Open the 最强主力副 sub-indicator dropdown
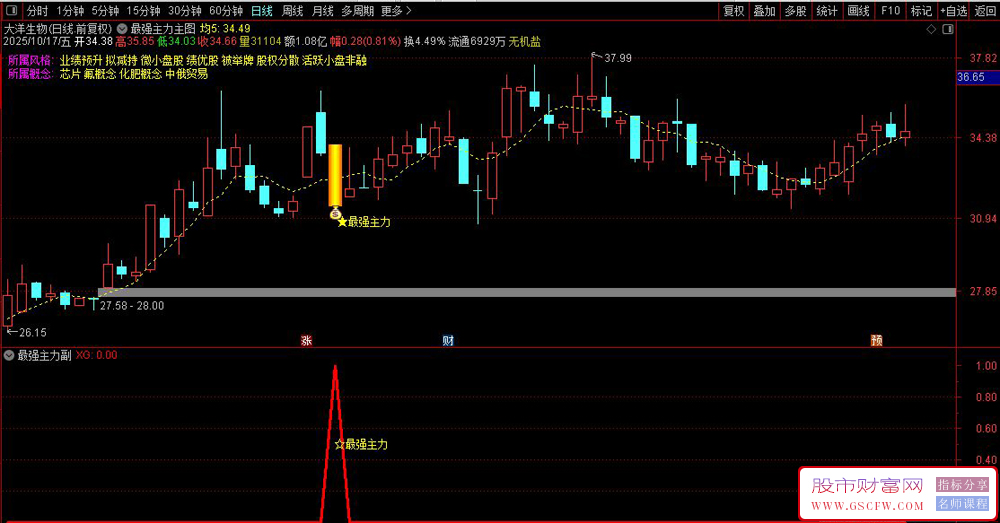Image resolution: width=1000 pixels, height=523 pixels. (x=9, y=355)
